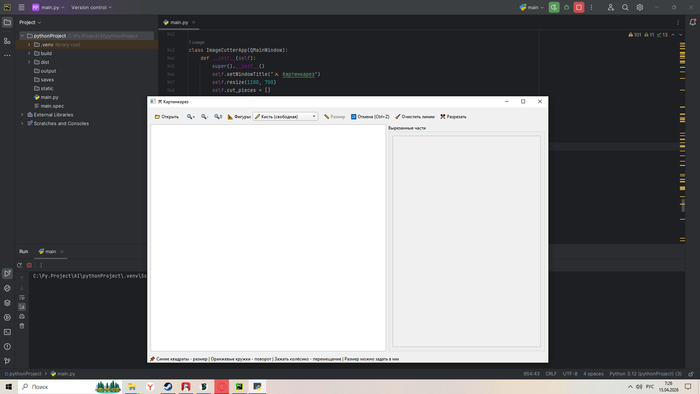Switch to the main tab in Run panel
700x394 pixels.
pos(50,252)
